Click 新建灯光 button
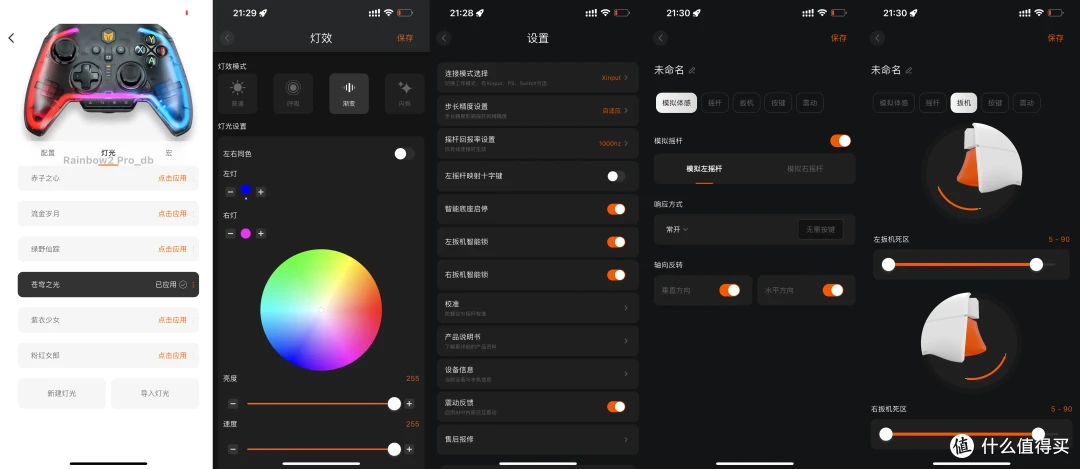 pyautogui.click(x=62, y=393)
